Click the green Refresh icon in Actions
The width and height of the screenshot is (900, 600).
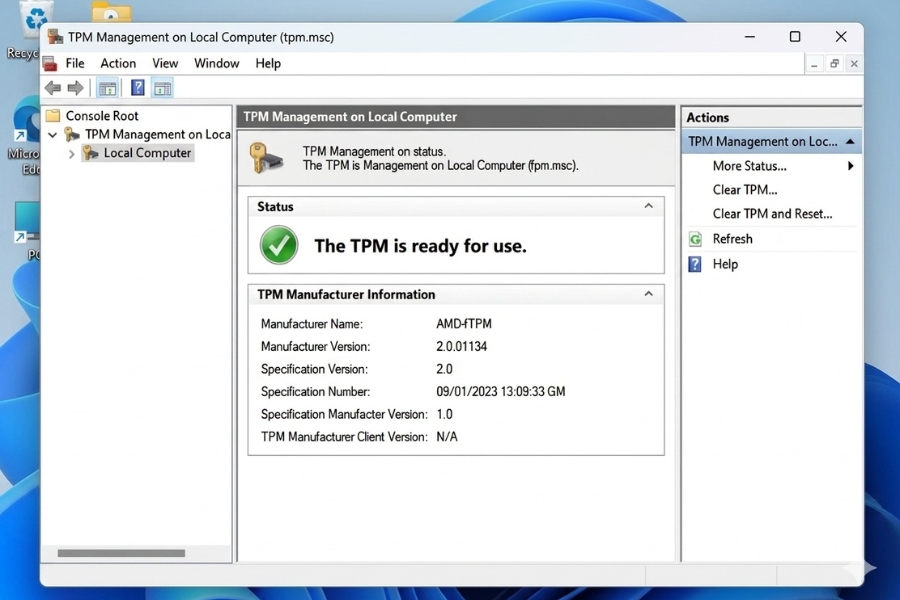pos(695,239)
